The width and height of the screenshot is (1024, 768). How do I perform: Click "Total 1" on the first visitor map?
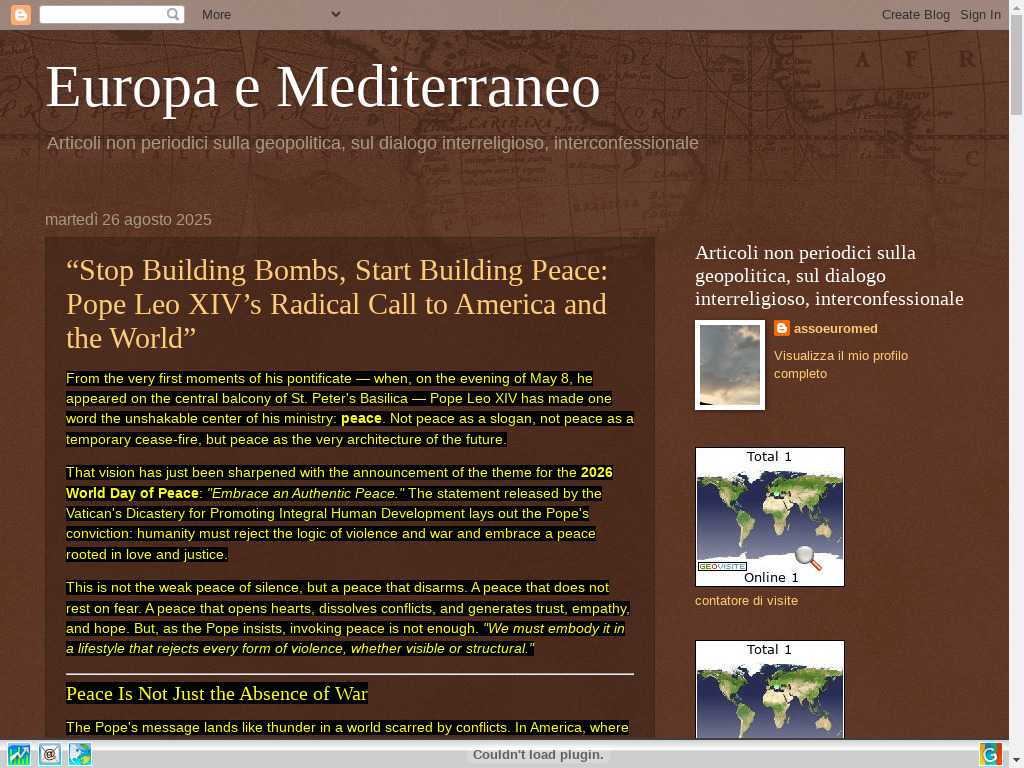click(769, 456)
